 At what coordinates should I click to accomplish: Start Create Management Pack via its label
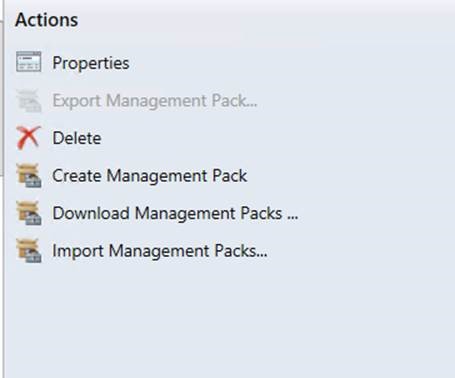(x=150, y=176)
